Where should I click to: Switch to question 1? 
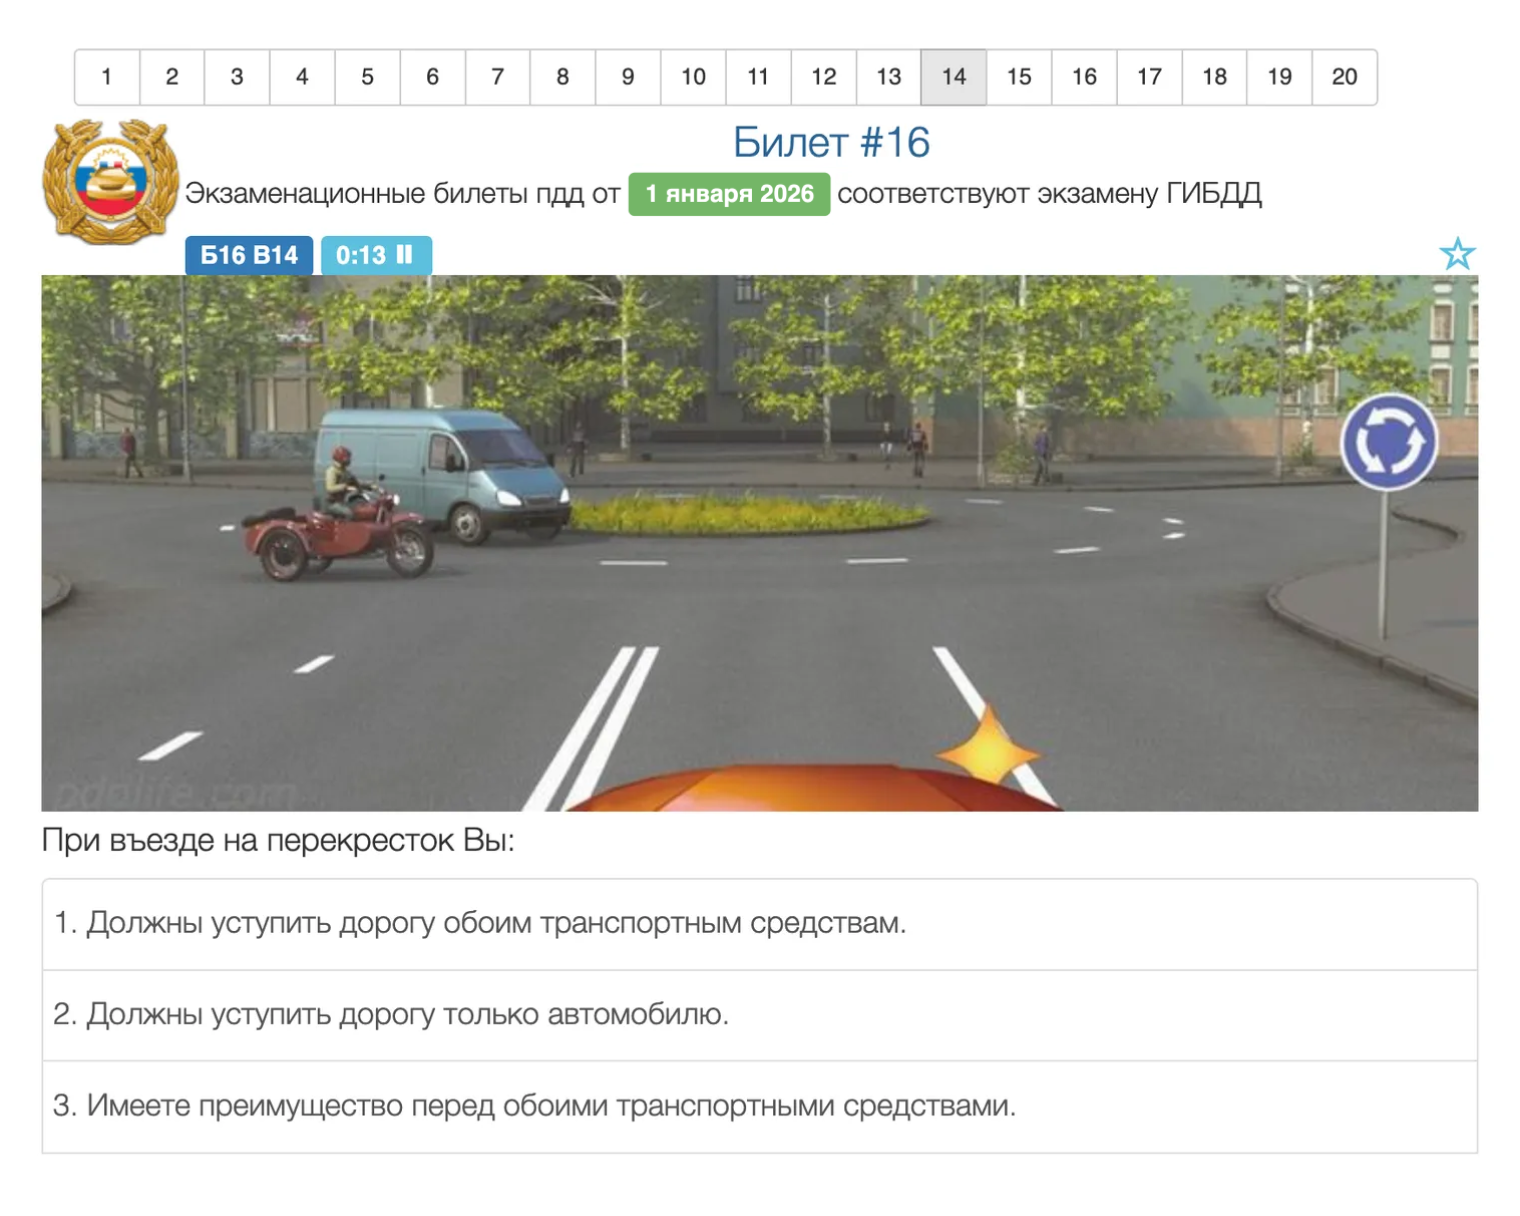[107, 76]
